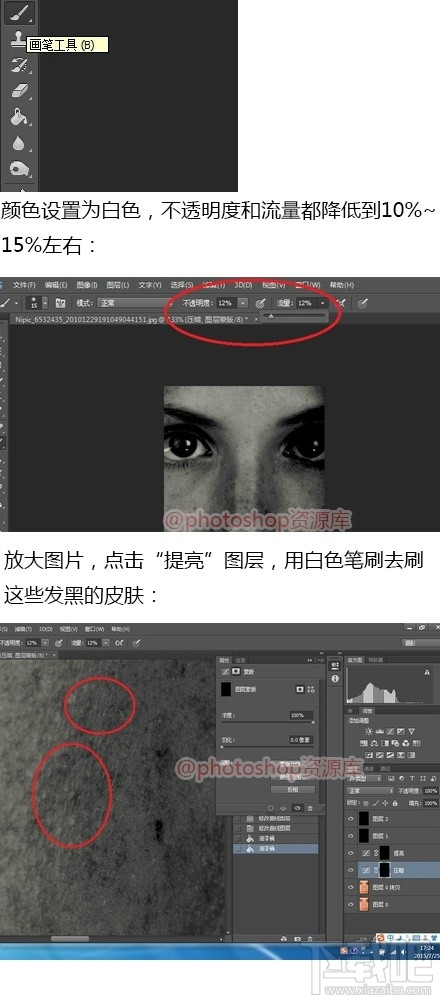The image size is (440, 1000).
Task: Add a Levels adjustment from Adjustments panel
Action: point(379,731)
